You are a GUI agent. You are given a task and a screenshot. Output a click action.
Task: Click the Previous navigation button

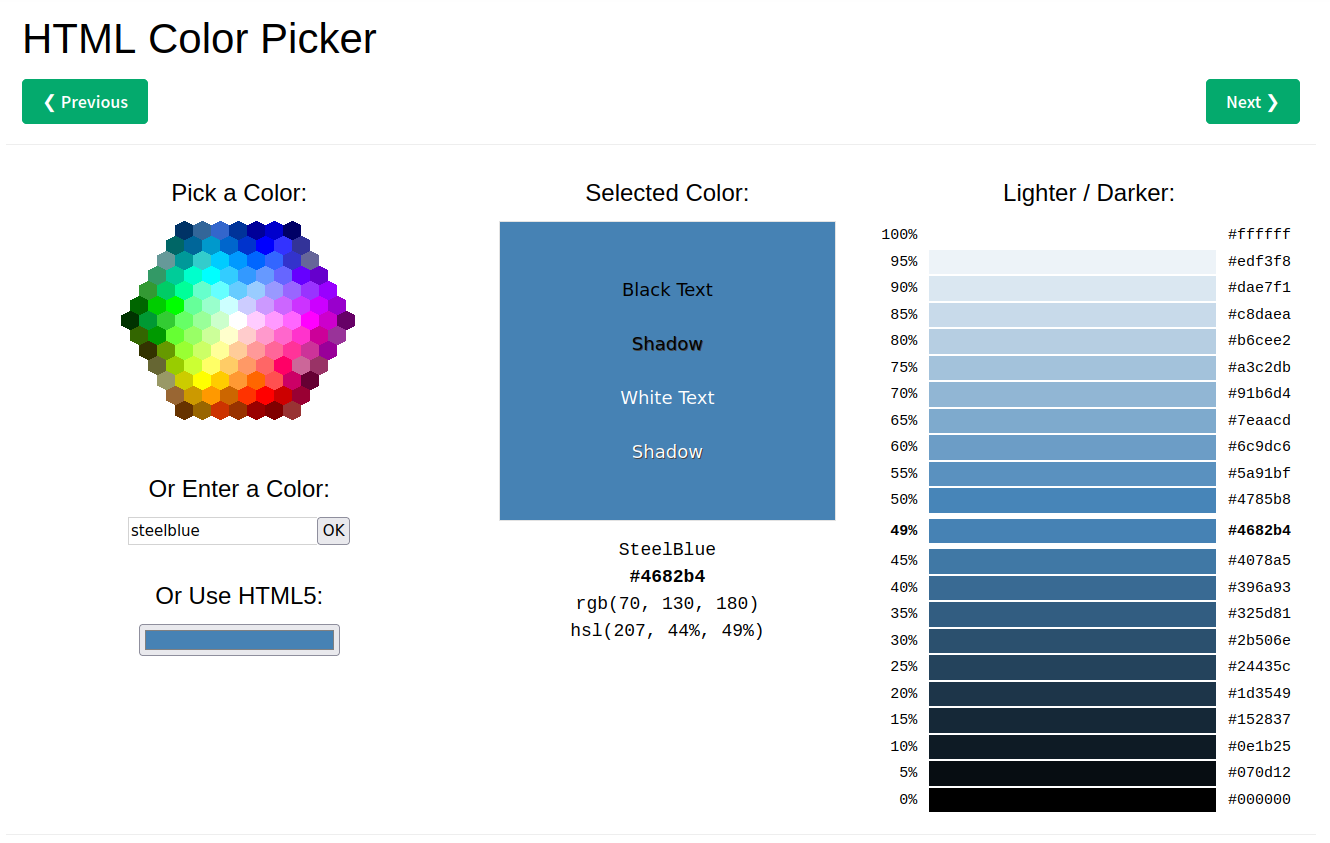85,102
